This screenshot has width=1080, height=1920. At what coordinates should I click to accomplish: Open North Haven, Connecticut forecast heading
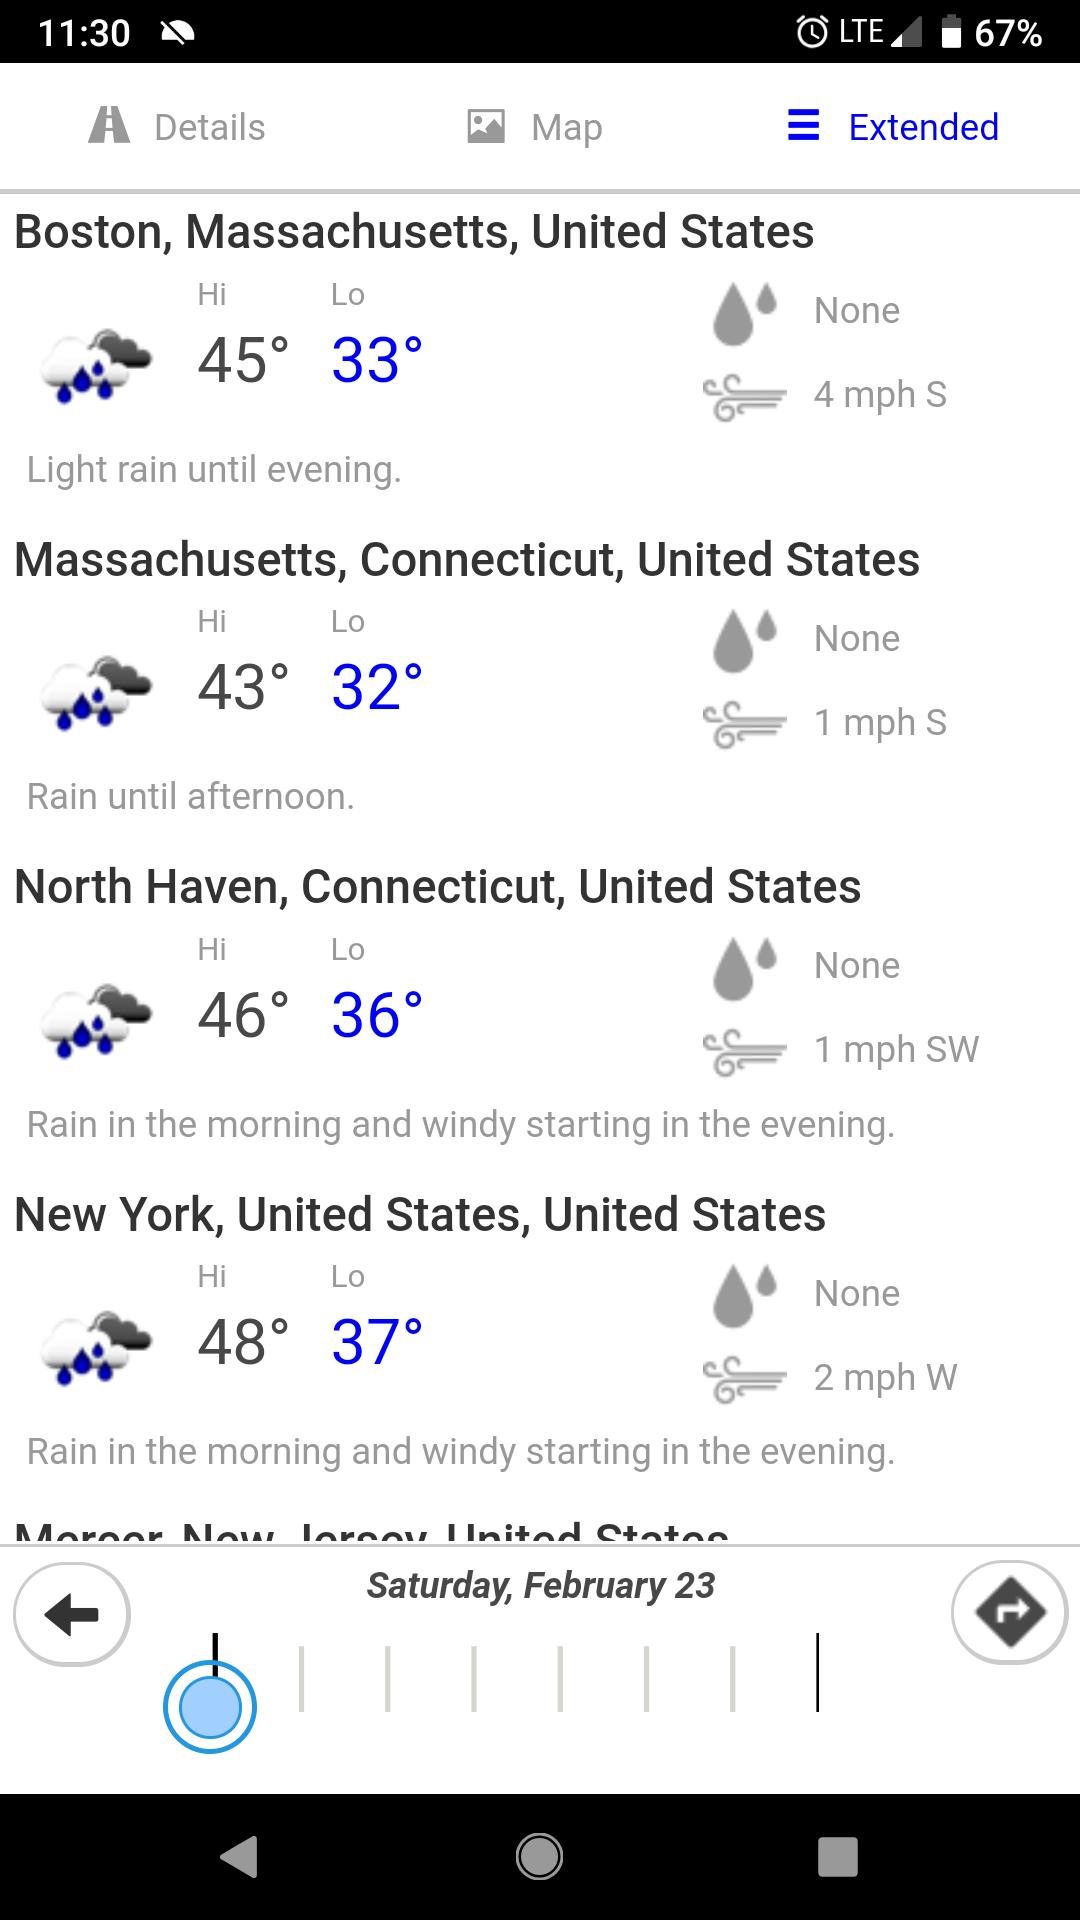pos(437,887)
